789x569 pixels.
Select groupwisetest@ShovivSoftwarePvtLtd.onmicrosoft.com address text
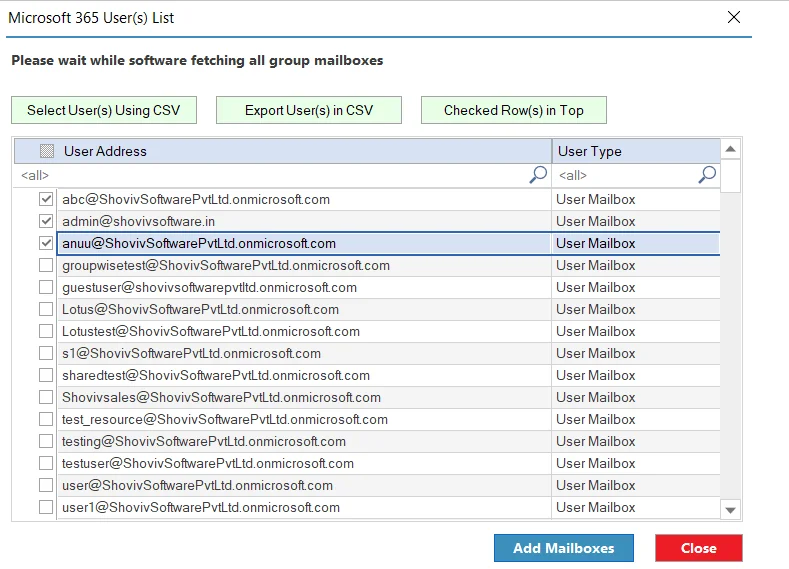click(x=226, y=265)
